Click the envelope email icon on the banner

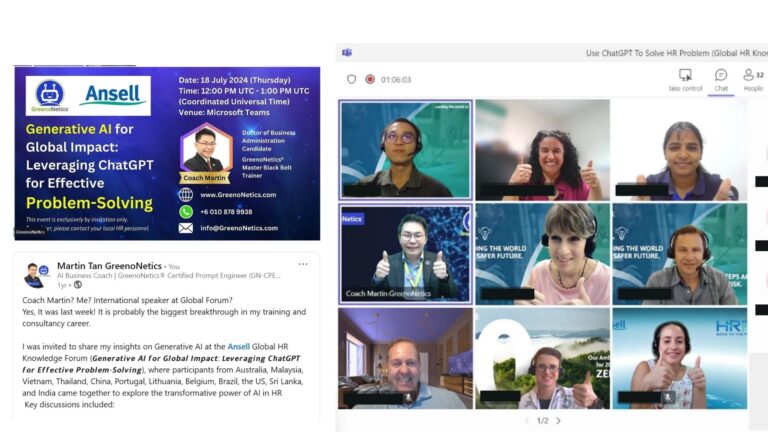186,228
